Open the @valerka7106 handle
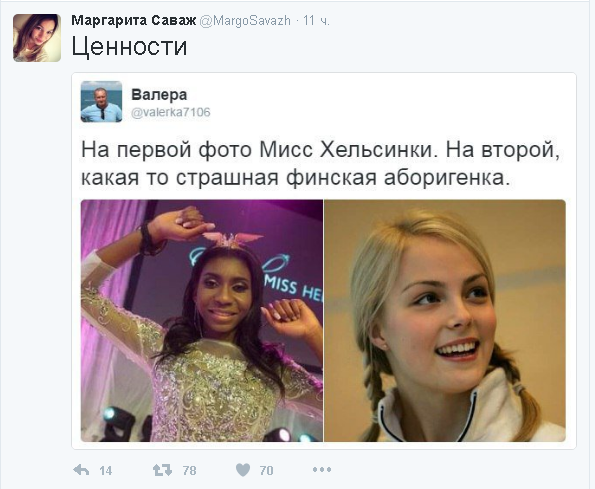This screenshot has width=595, height=489. click(170, 112)
